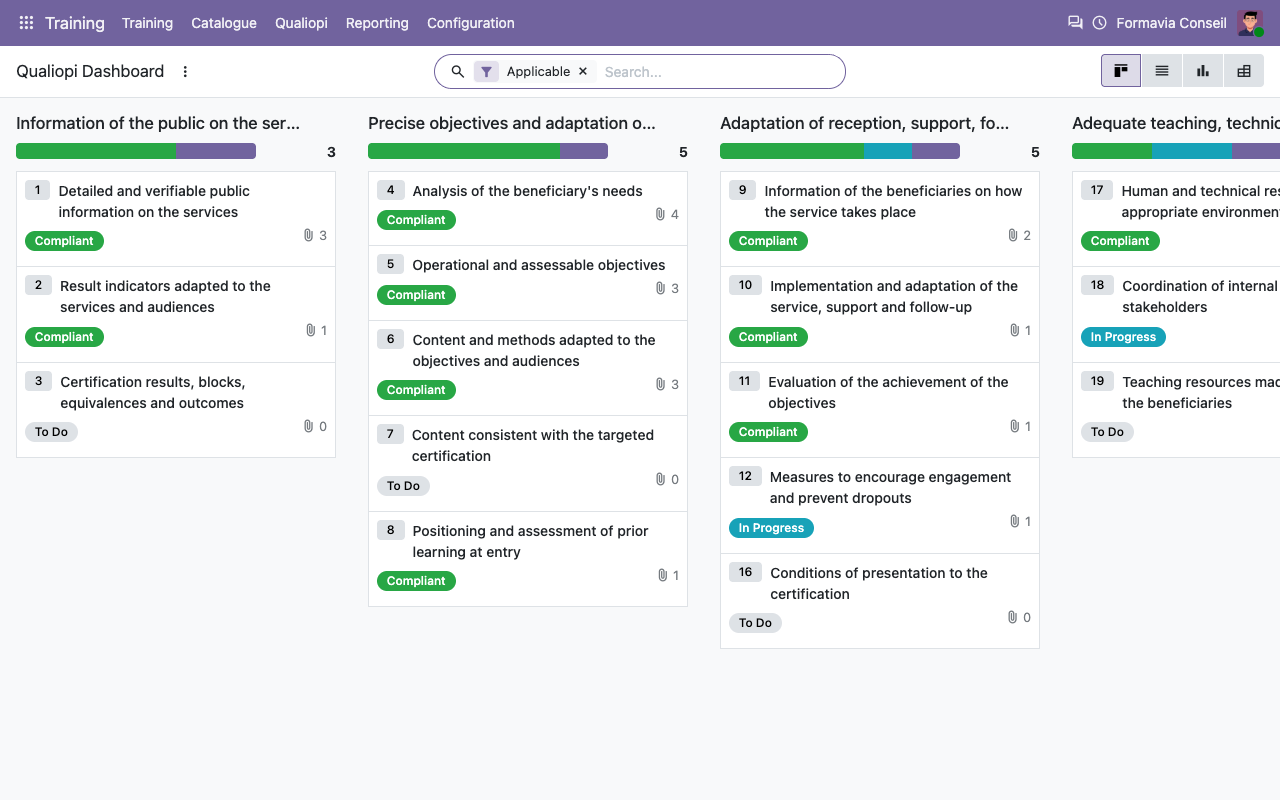Open the Reporting menu
Viewport: 1280px width, 800px height.
pos(377,23)
